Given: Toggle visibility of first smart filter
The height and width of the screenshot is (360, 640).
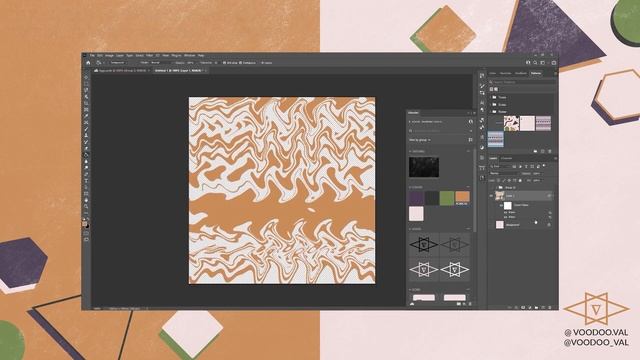Looking at the screenshot, I should pos(506,213).
